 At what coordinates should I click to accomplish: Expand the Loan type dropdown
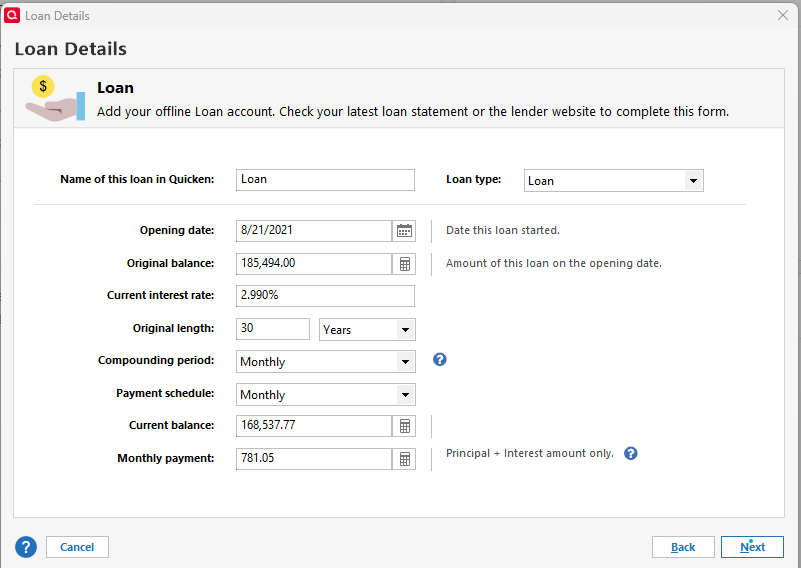[x=692, y=181]
